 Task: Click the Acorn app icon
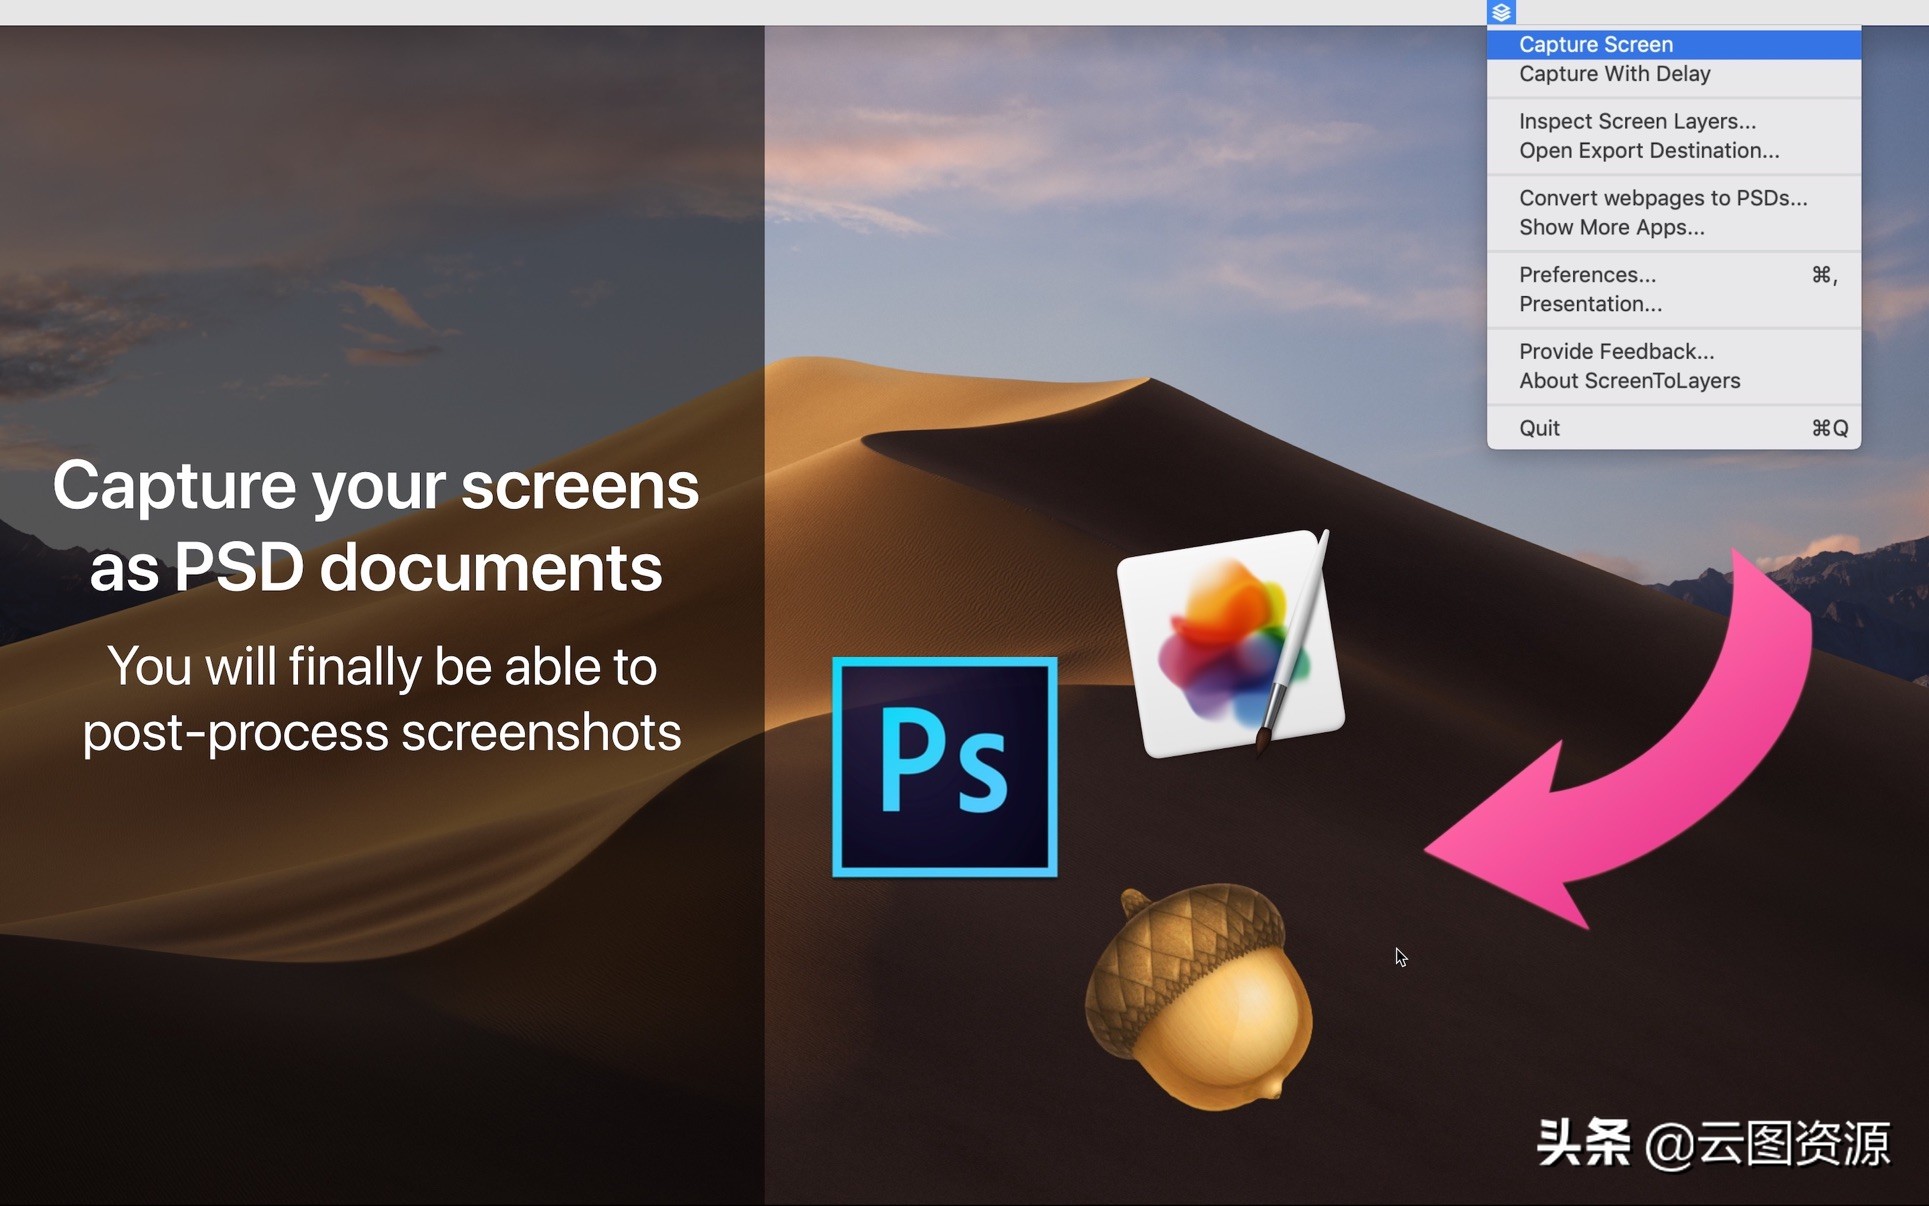pos(1199,997)
